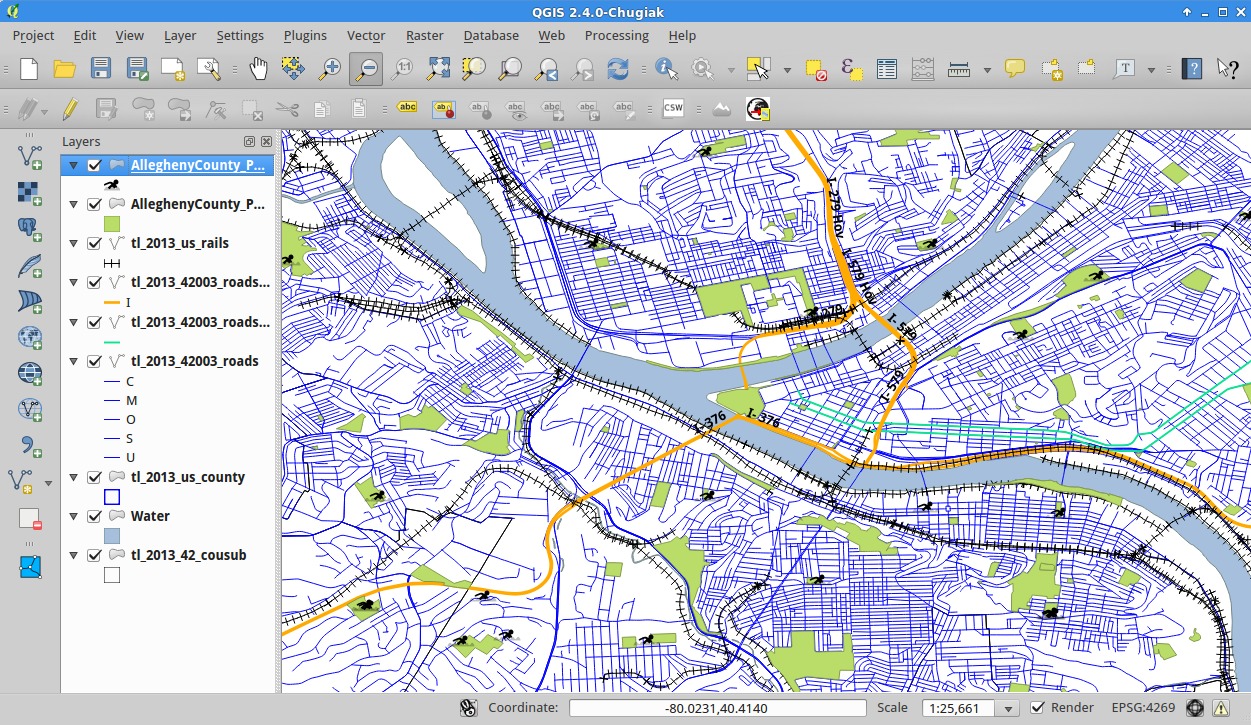
Task: Click the Toggle Editing pencil icon
Action: pos(70,108)
